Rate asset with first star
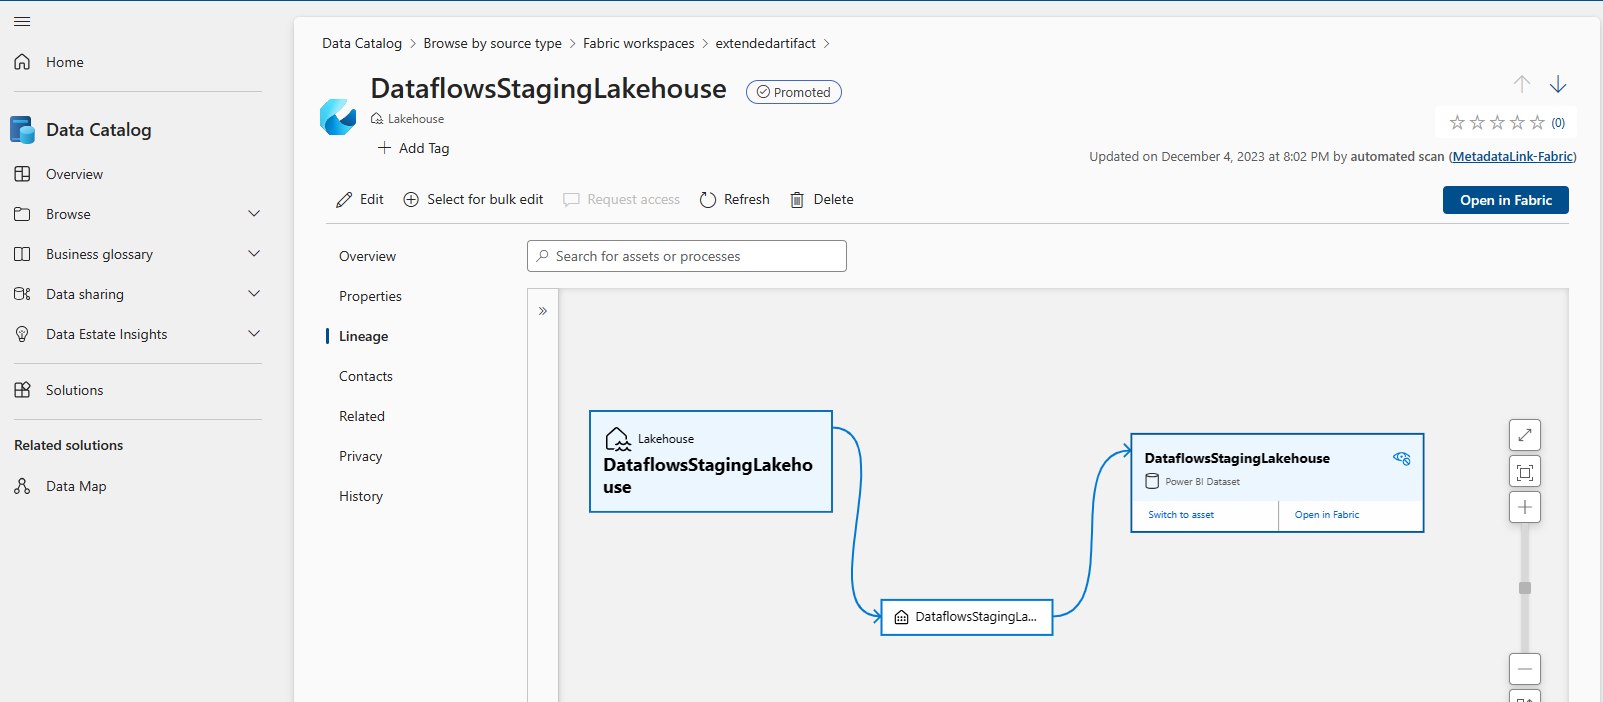Screen dimensions: 1603x702 pos(1457,122)
